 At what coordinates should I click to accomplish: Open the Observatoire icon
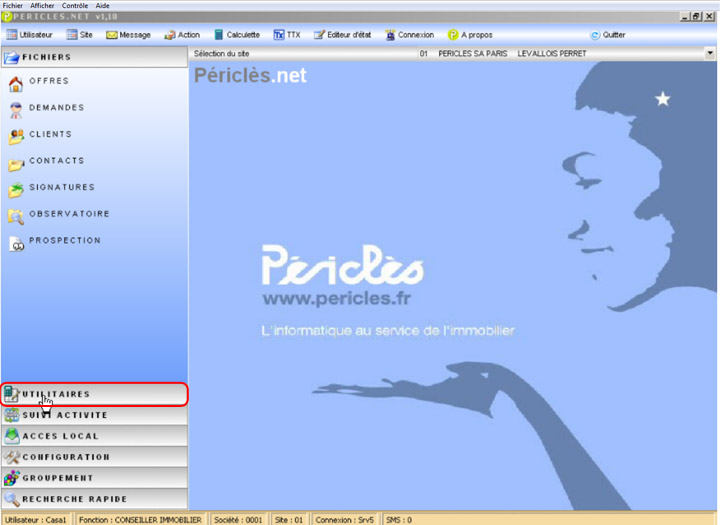coord(16,215)
